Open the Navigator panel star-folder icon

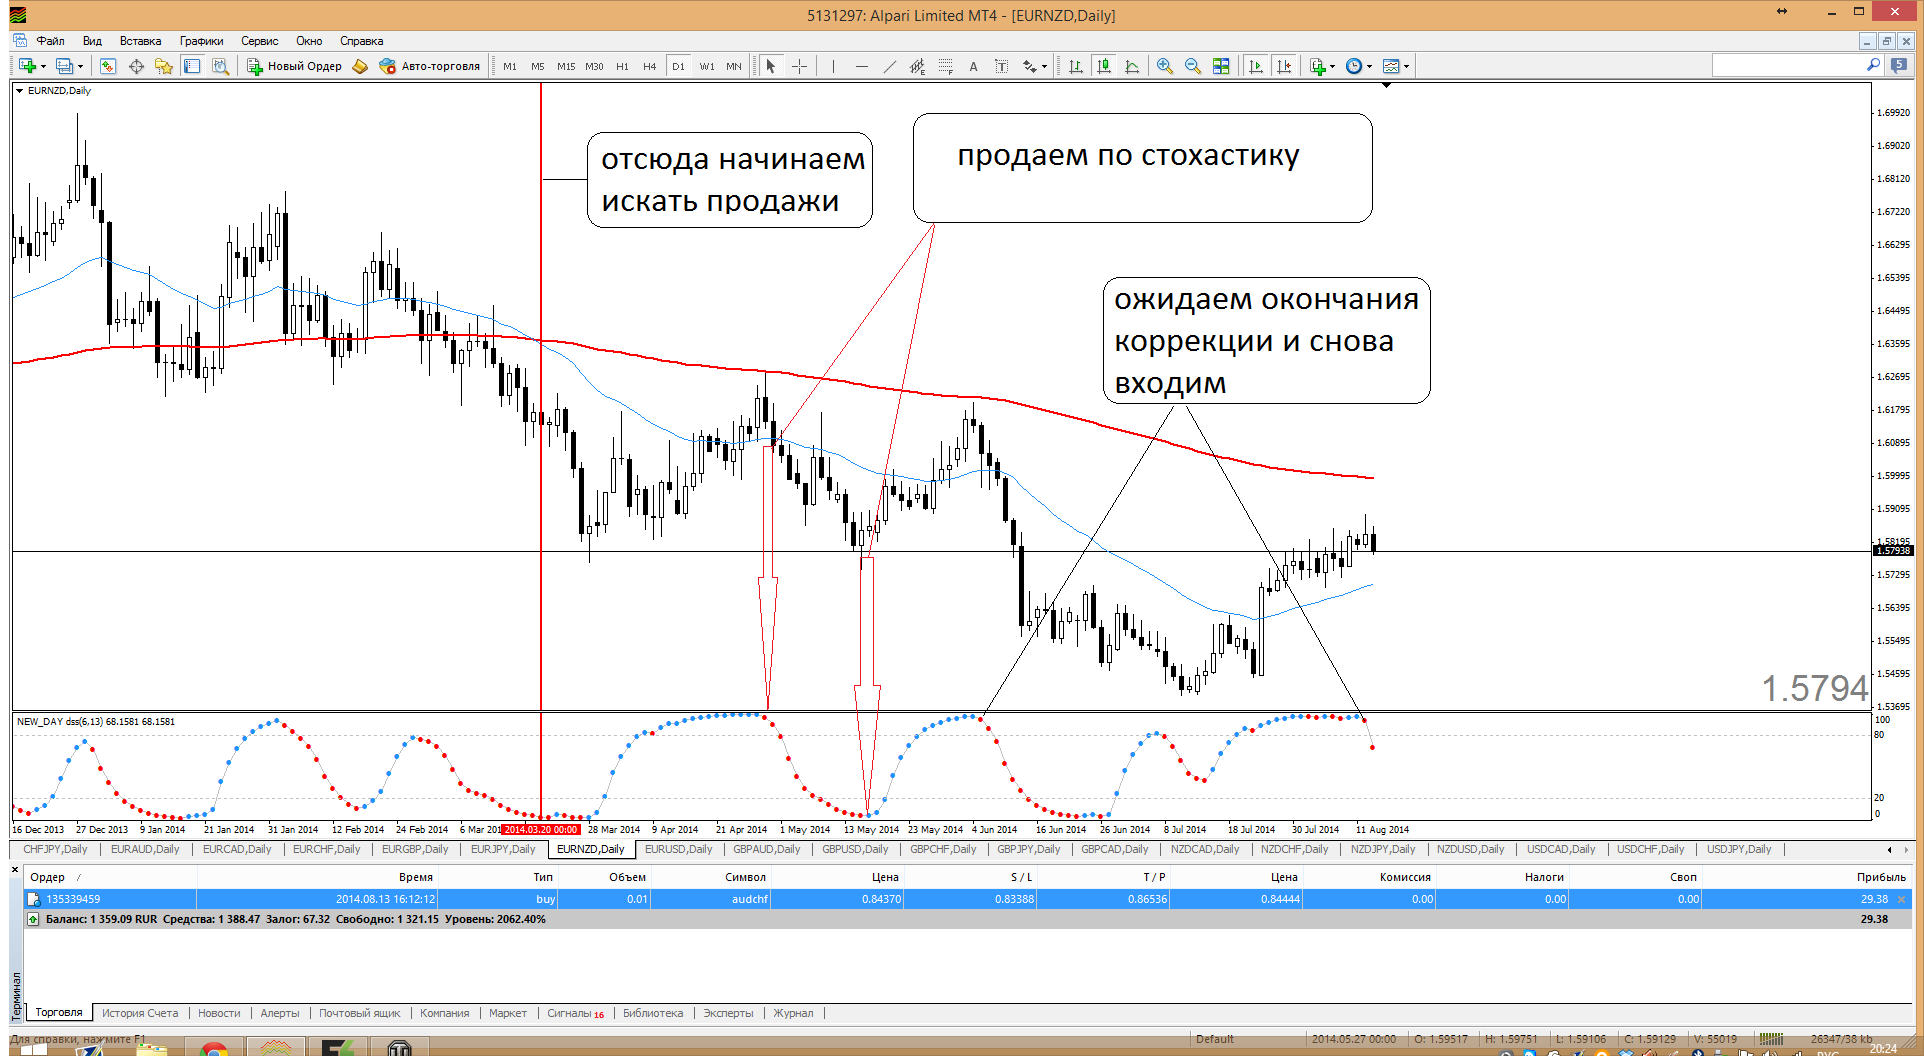164,66
